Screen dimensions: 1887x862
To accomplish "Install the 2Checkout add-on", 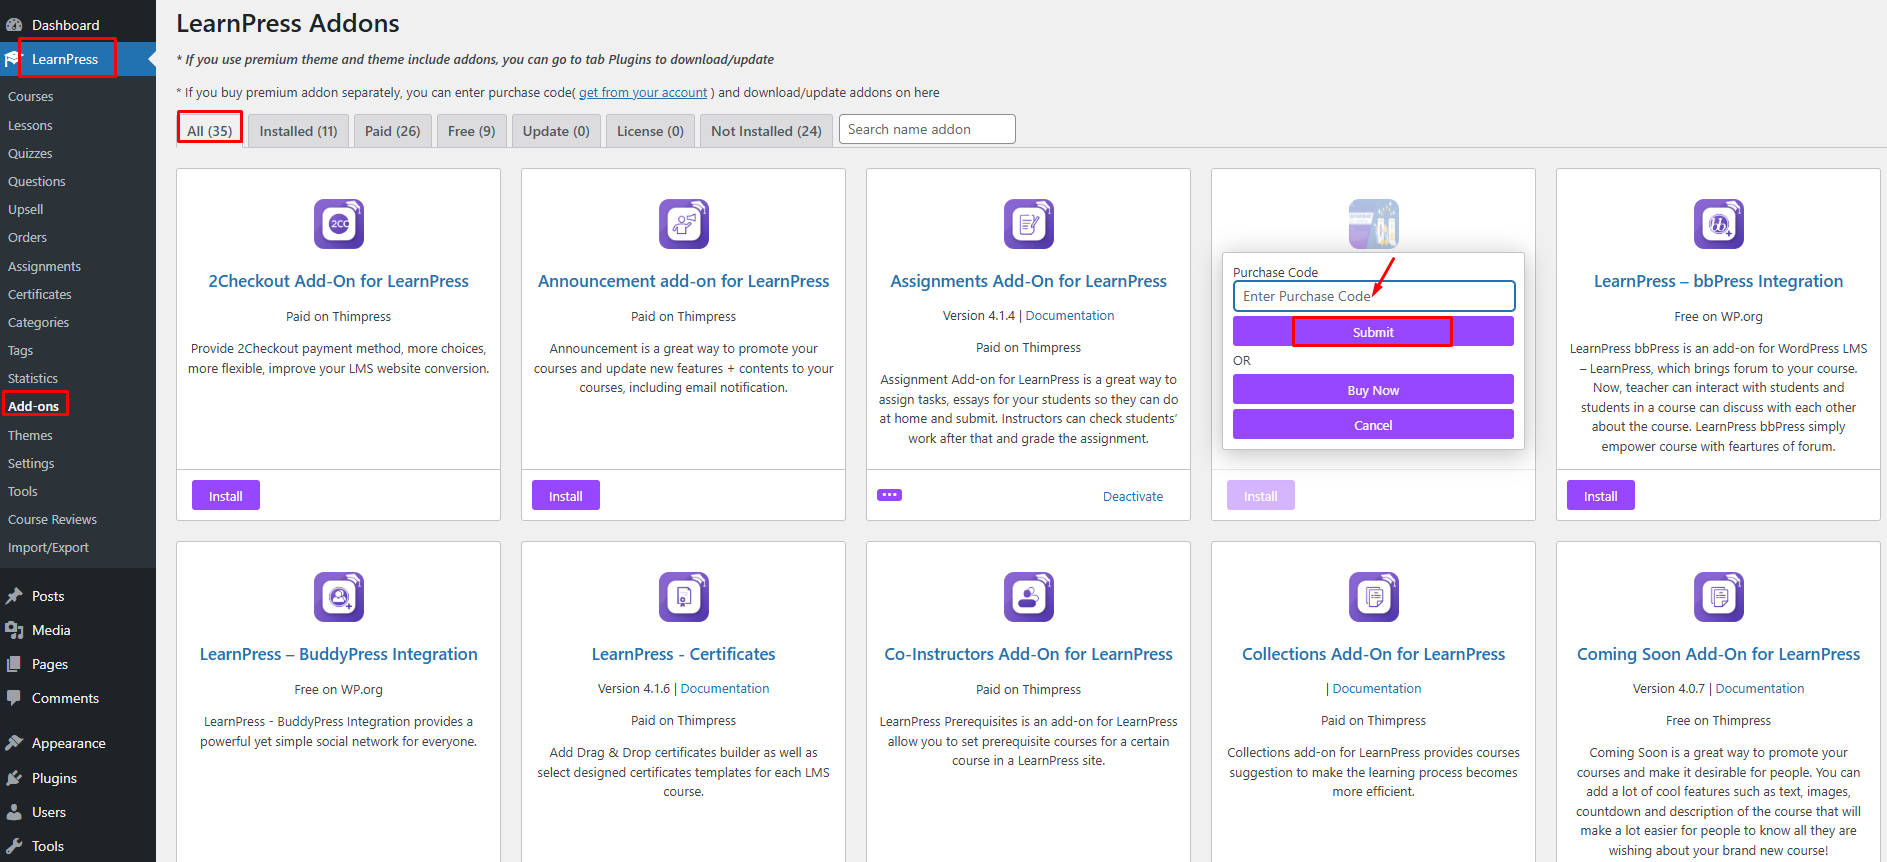I will pos(226,496).
